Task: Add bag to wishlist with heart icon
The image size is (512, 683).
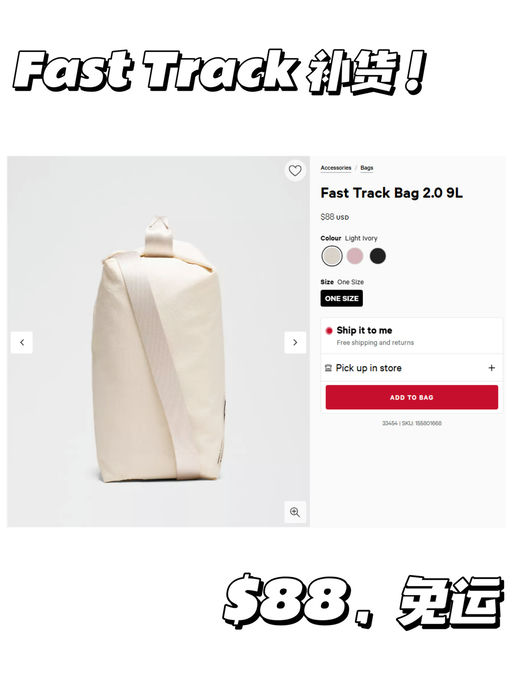Action: tap(295, 170)
